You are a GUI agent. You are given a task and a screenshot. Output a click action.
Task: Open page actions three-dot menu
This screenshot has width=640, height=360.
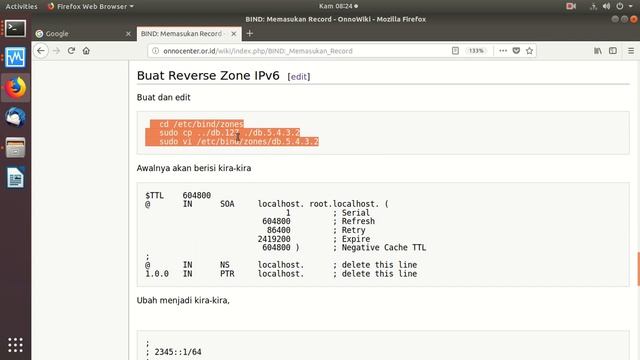tap(503, 51)
